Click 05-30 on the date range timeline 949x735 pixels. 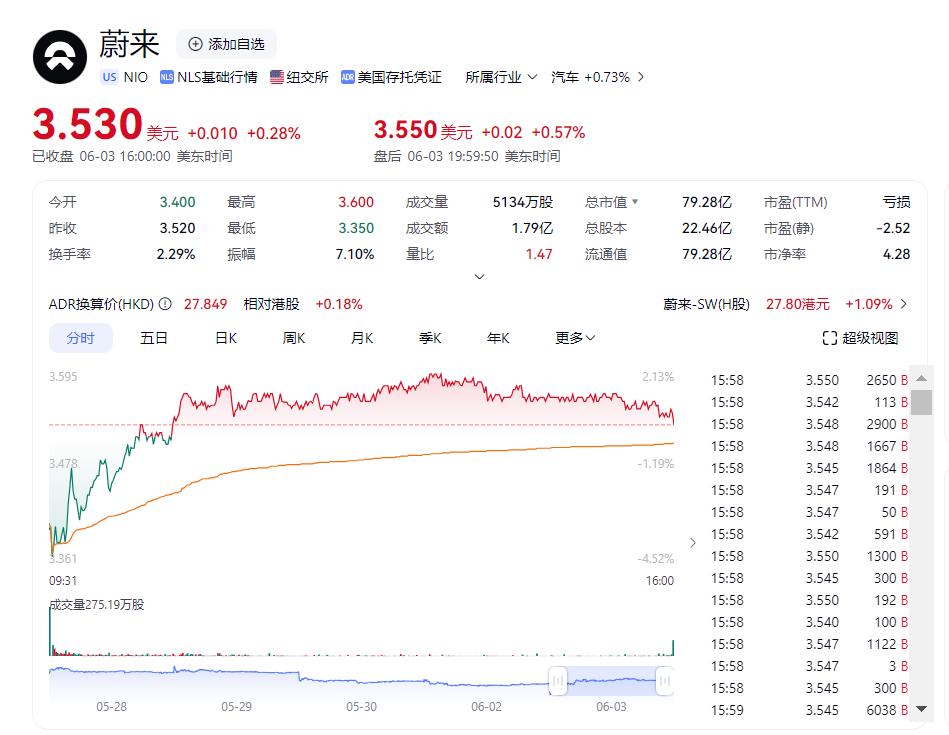pyautogui.click(x=361, y=707)
